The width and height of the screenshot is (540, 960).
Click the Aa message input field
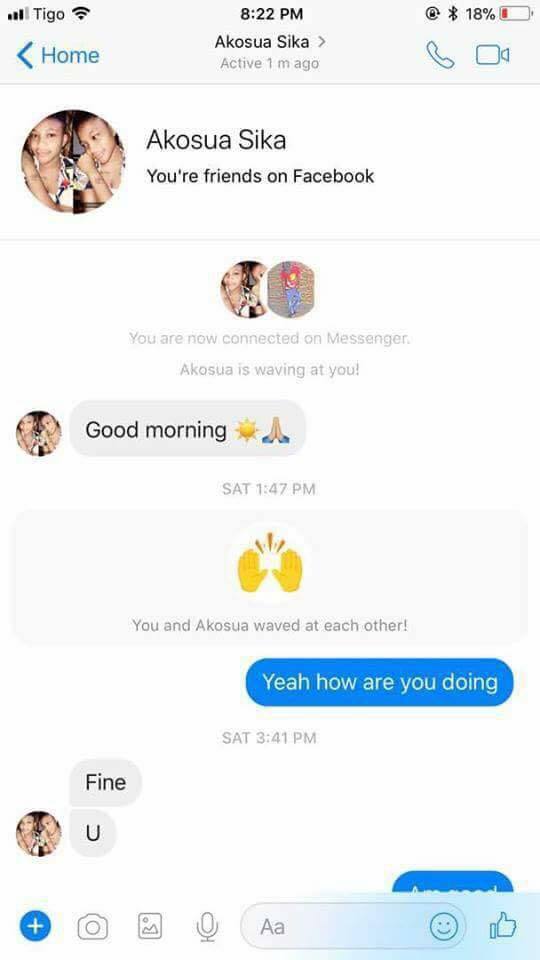(x=354, y=926)
